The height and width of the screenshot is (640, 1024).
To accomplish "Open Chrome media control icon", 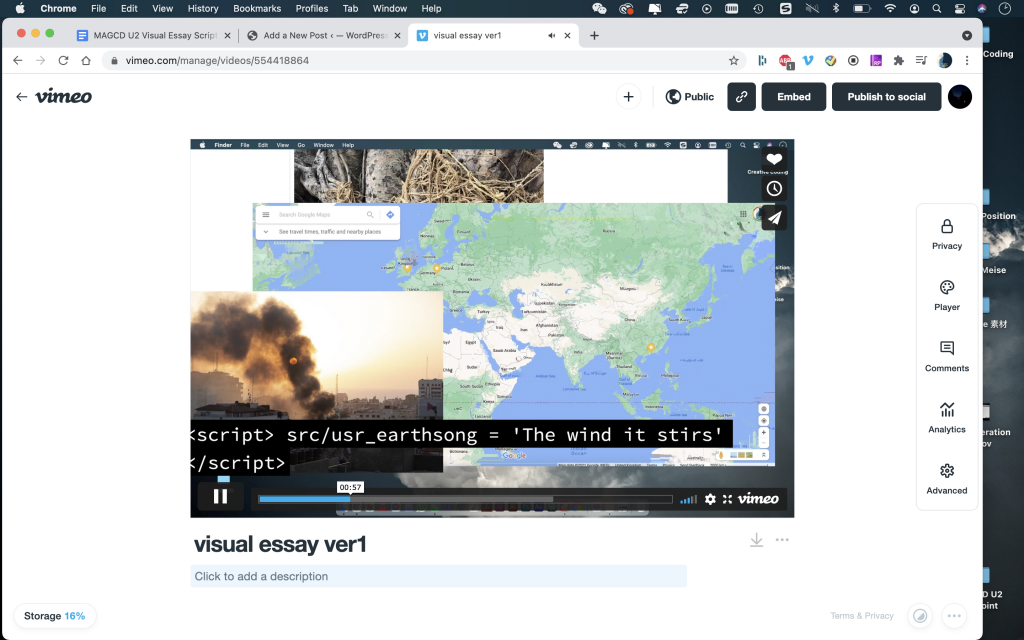I will (x=921, y=60).
